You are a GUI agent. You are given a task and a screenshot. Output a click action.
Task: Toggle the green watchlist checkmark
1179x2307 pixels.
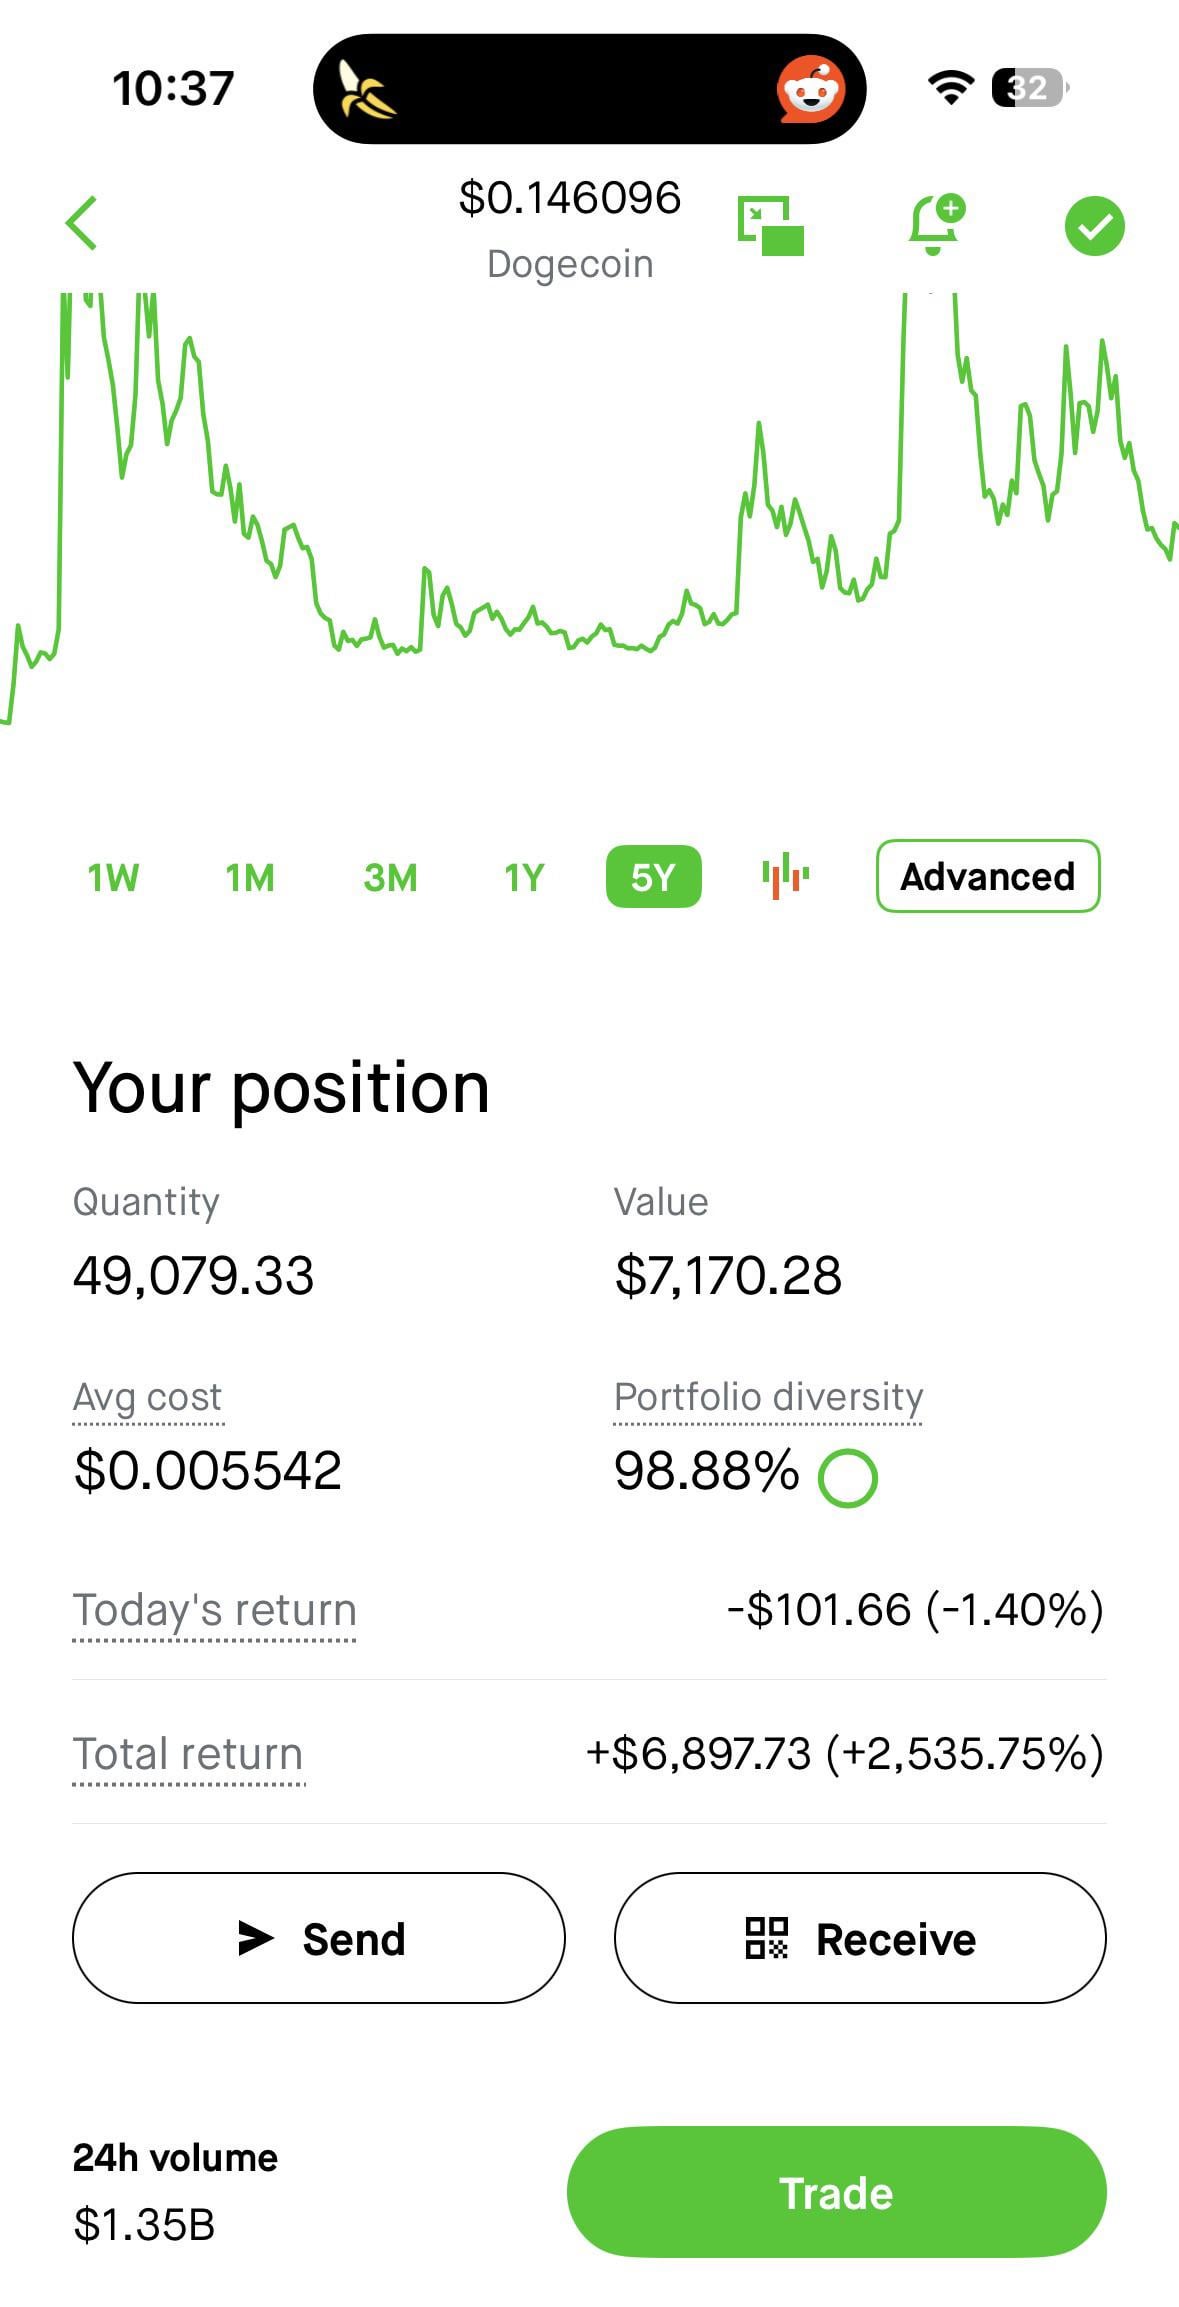1094,226
